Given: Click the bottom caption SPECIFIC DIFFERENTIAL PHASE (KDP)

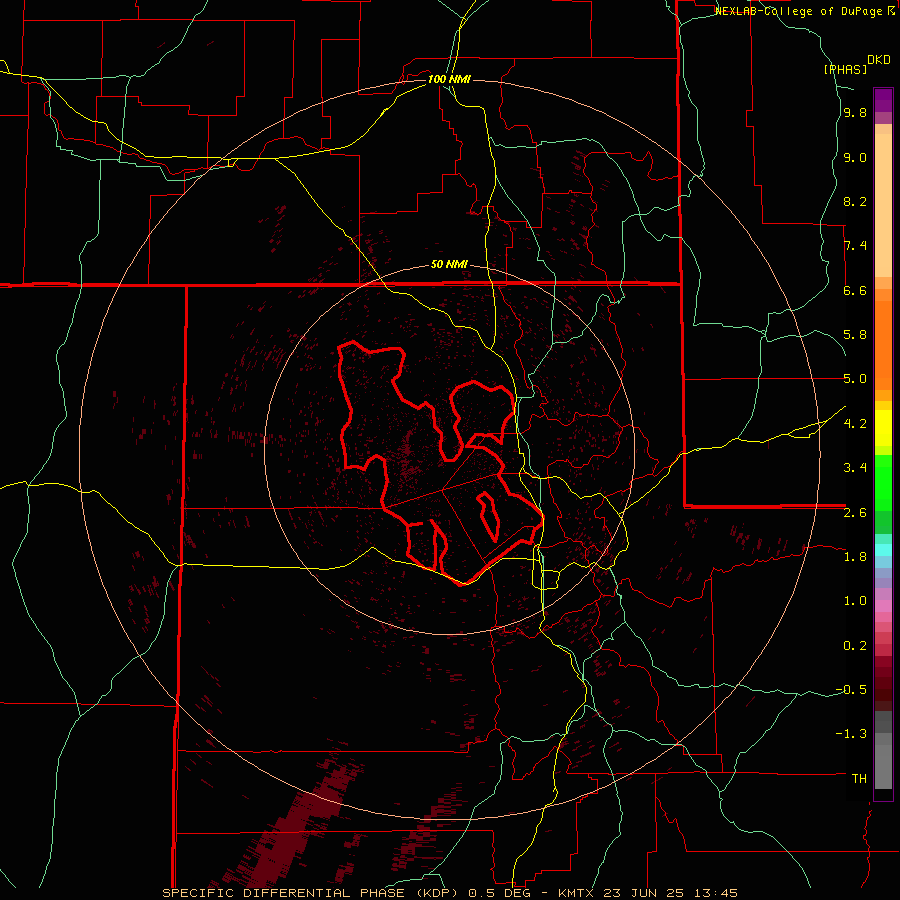Looking at the screenshot, I should [x=312, y=893].
